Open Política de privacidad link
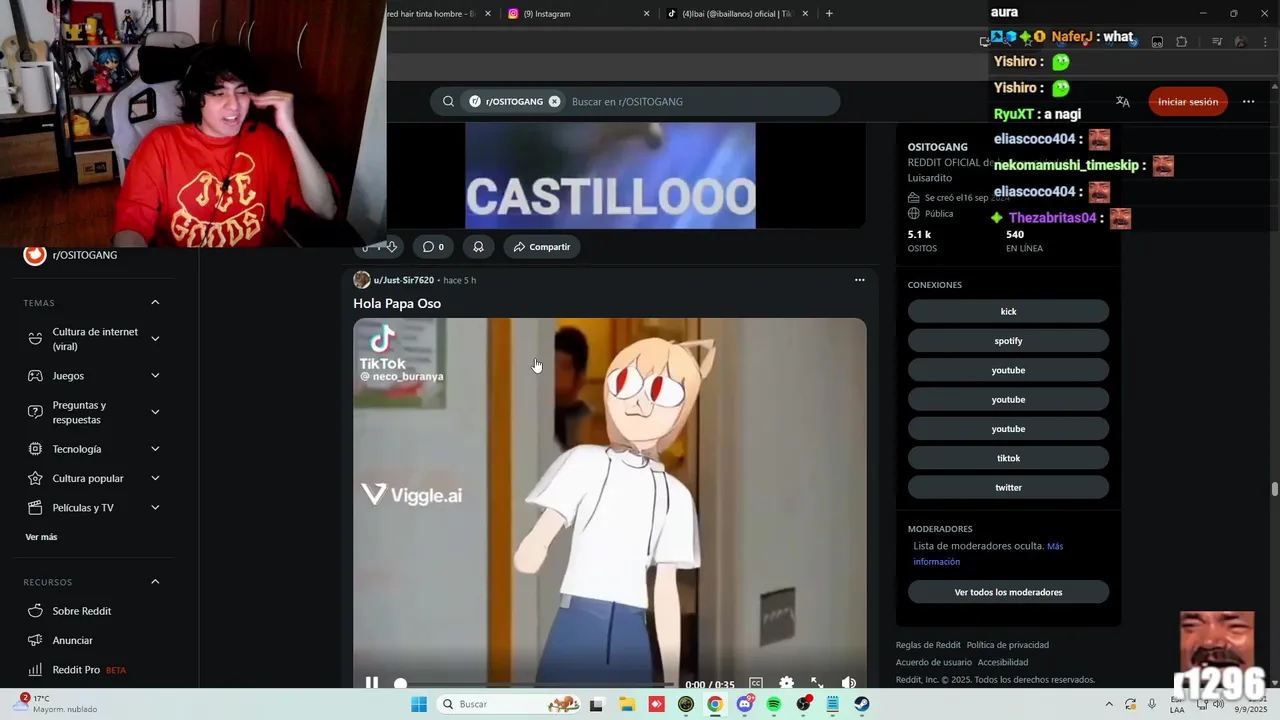 coord(1007,645)
